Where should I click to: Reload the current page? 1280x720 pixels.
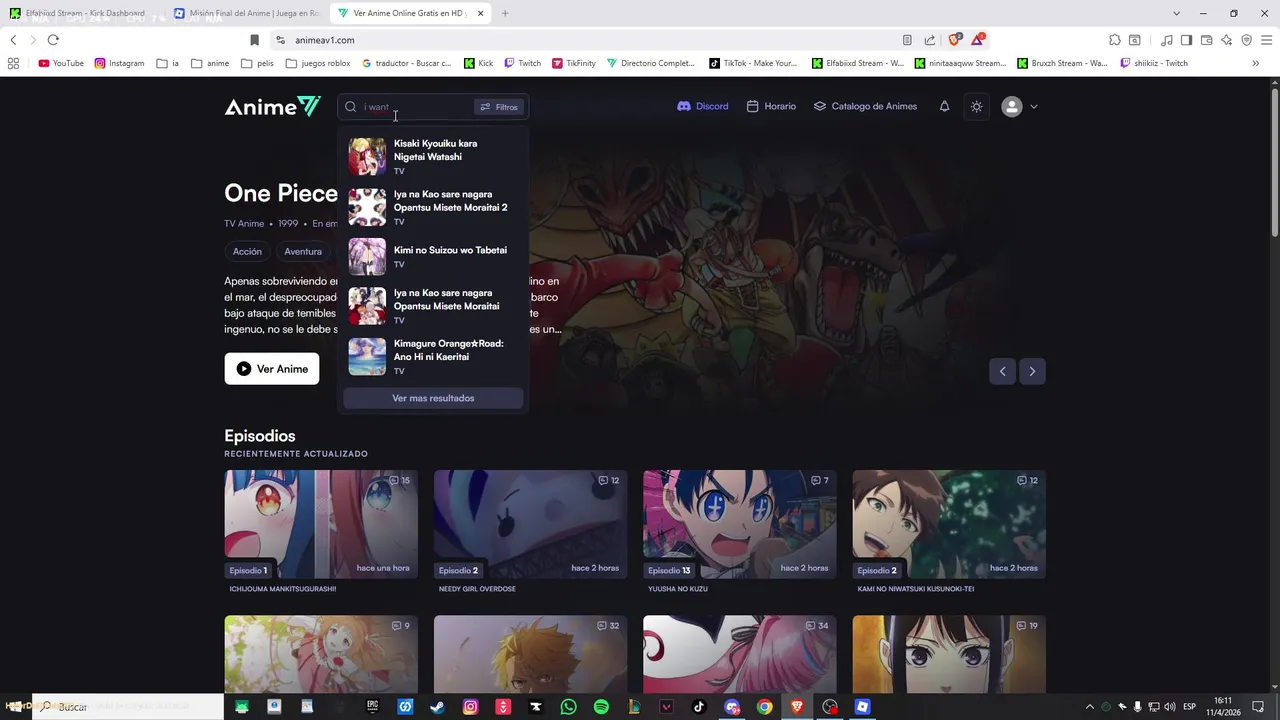(x=53, y=40)
